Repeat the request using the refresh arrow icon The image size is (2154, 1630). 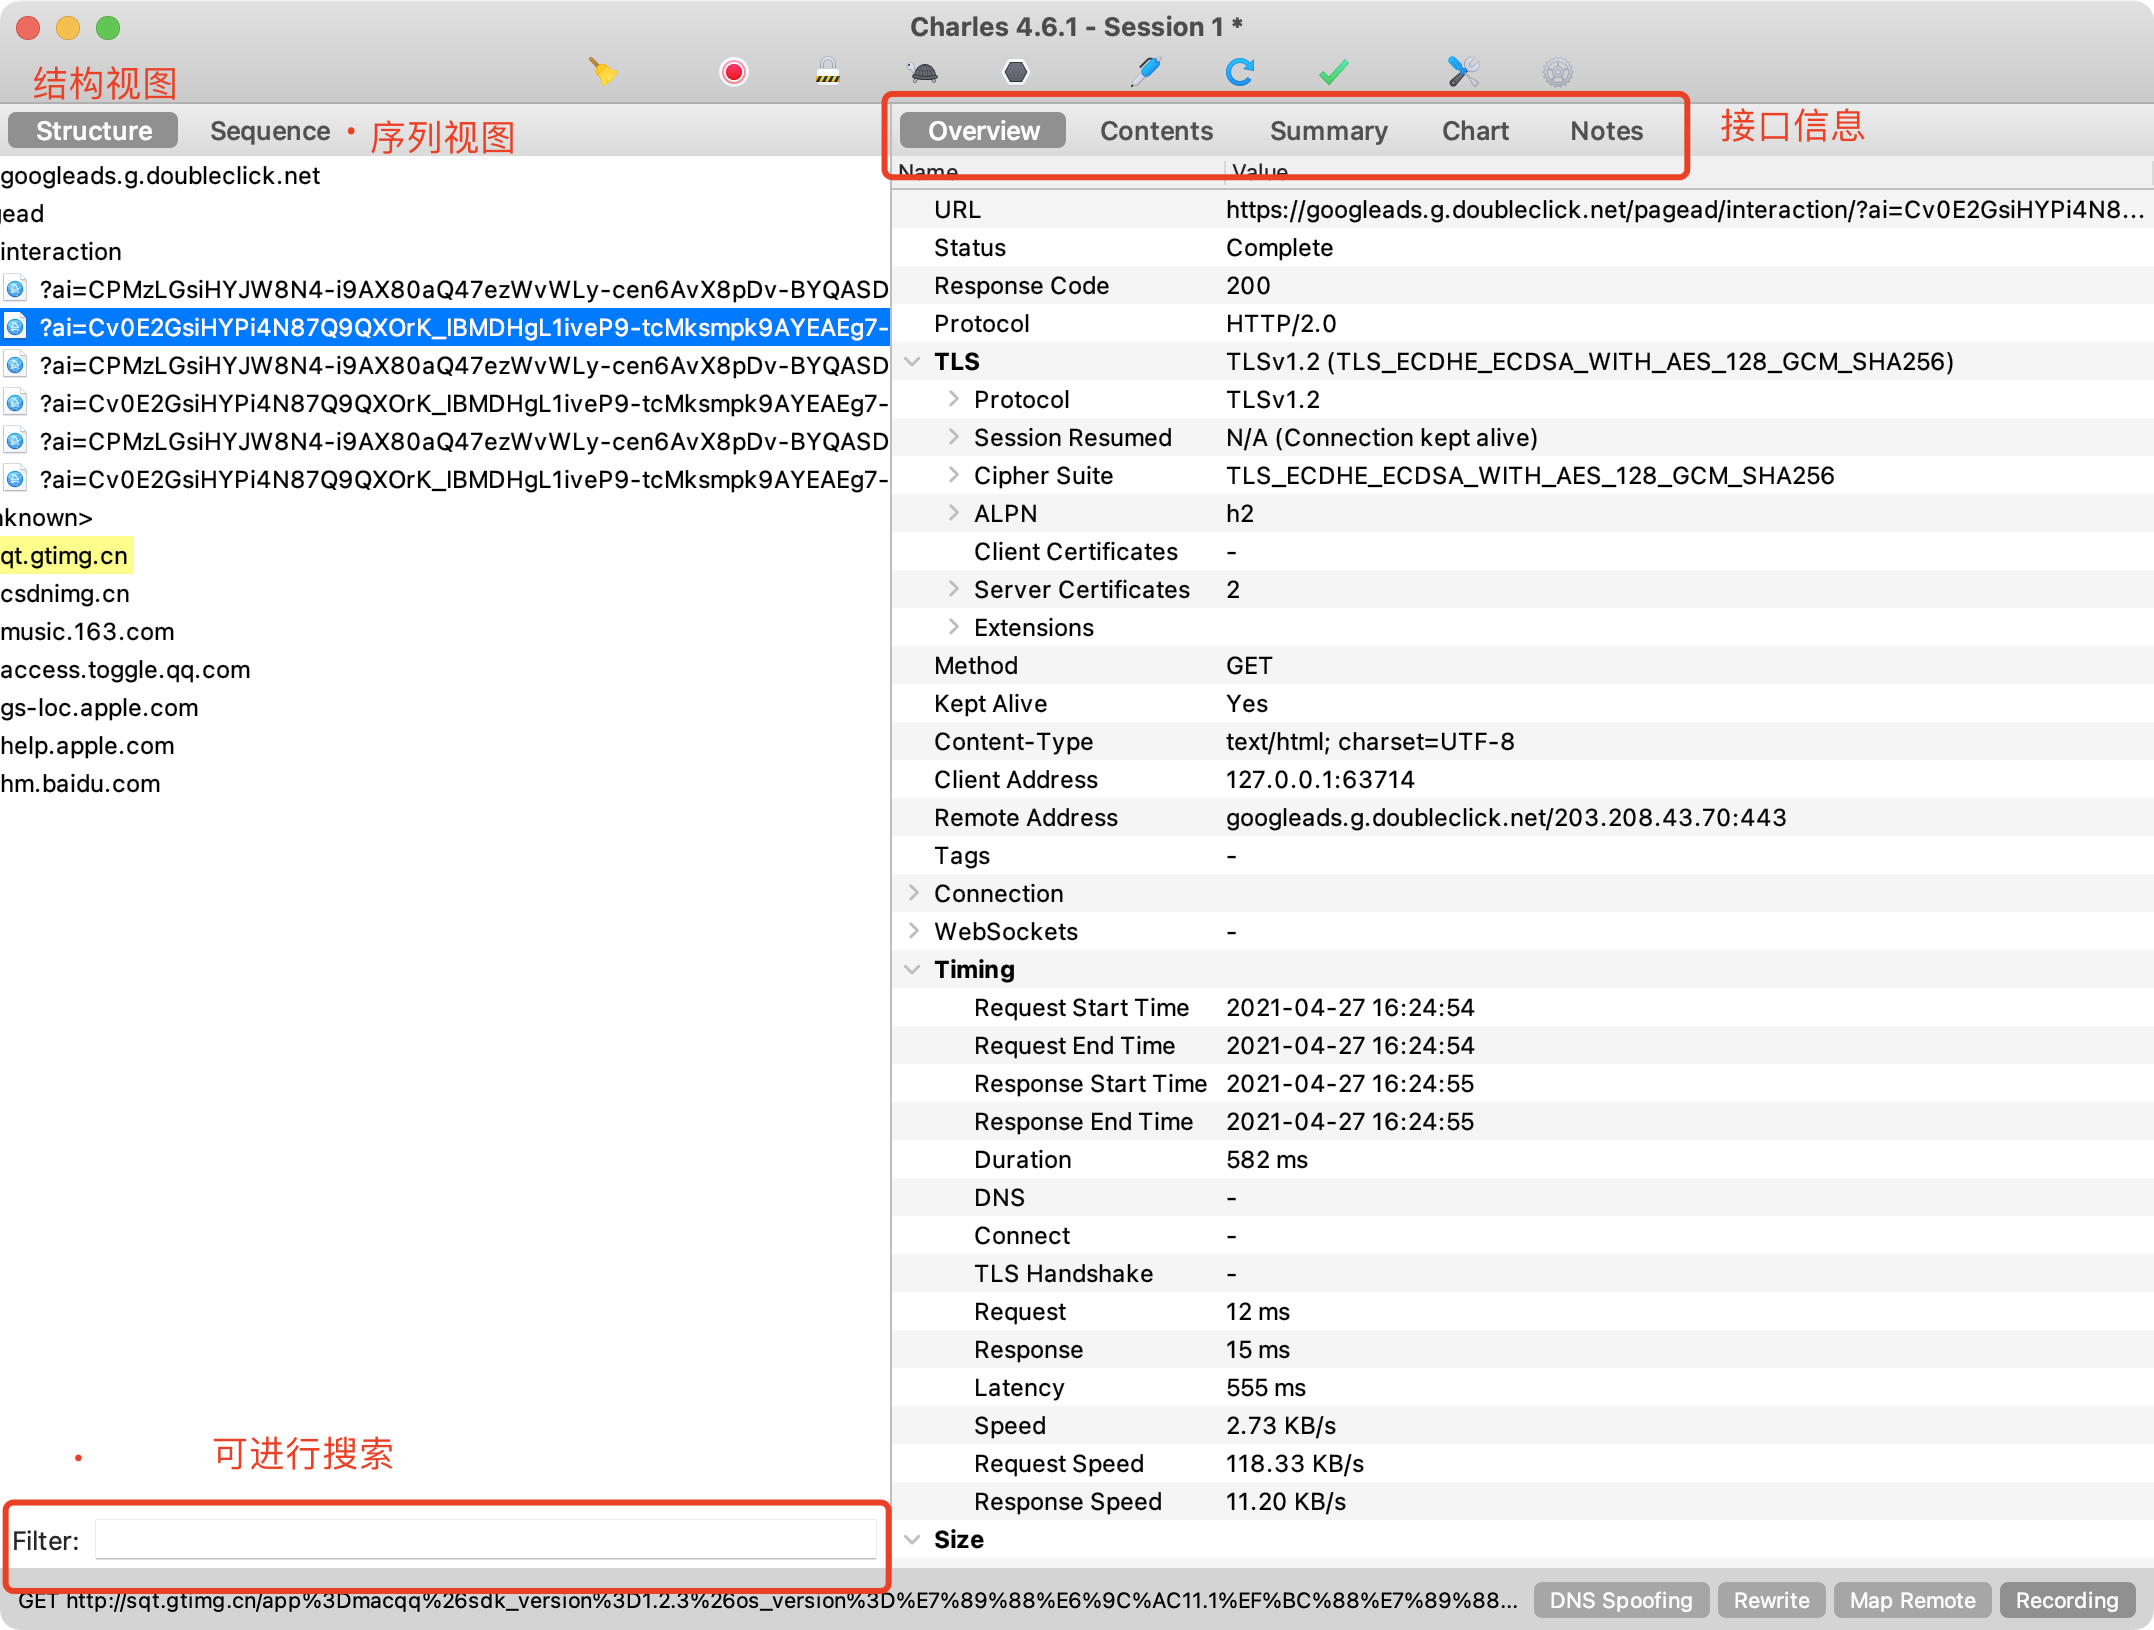[1240, 72]
